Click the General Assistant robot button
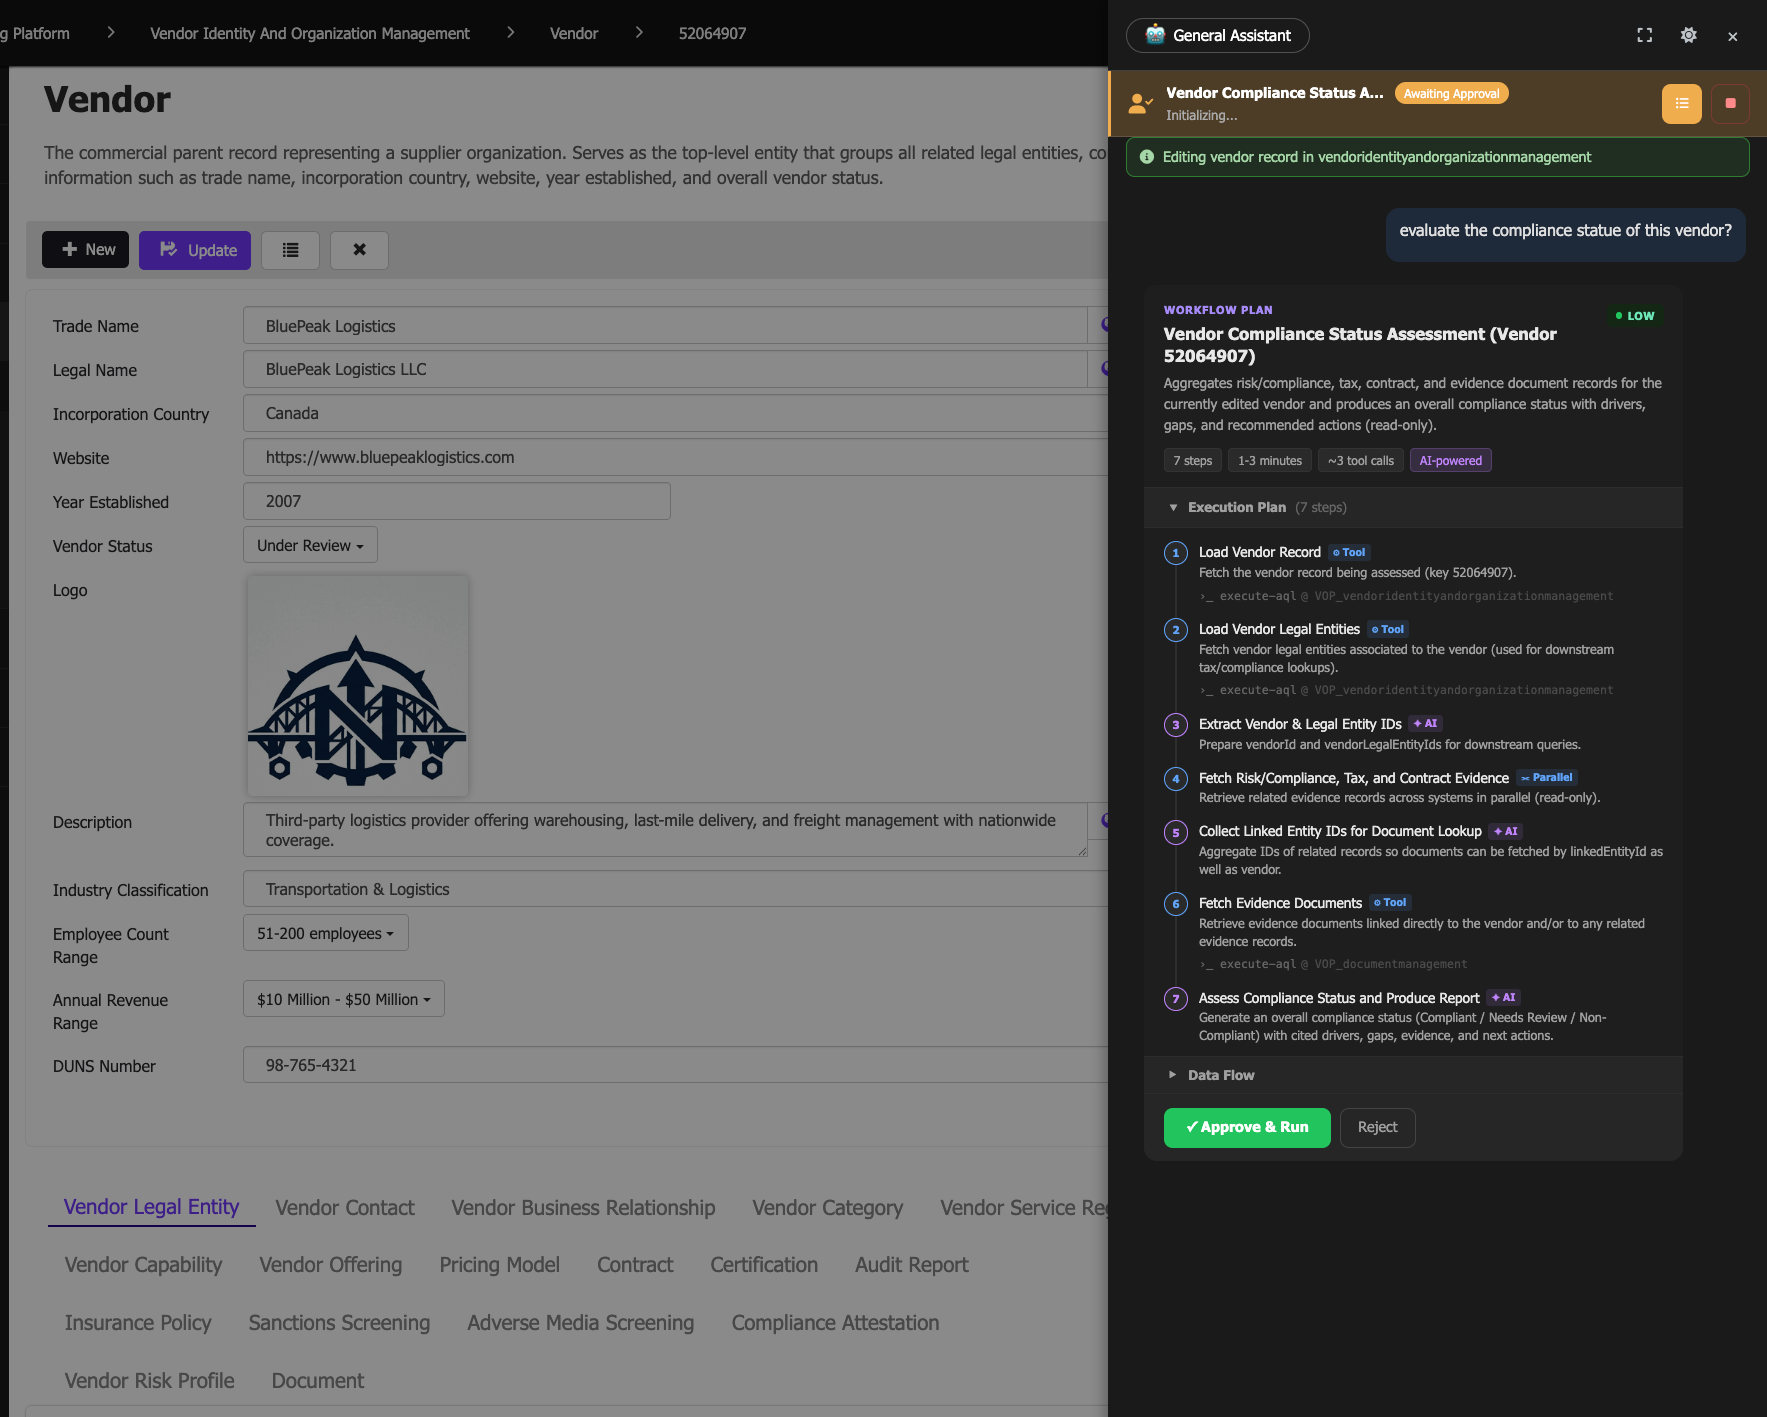 [x=1217, y=35]
